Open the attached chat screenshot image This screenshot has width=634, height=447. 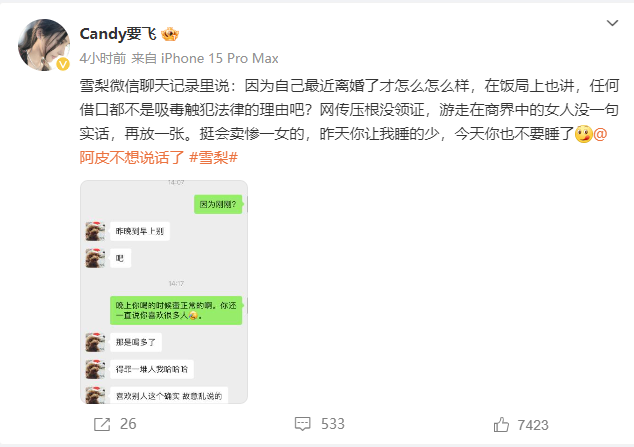pyautogui.click(x=164, y=292)
